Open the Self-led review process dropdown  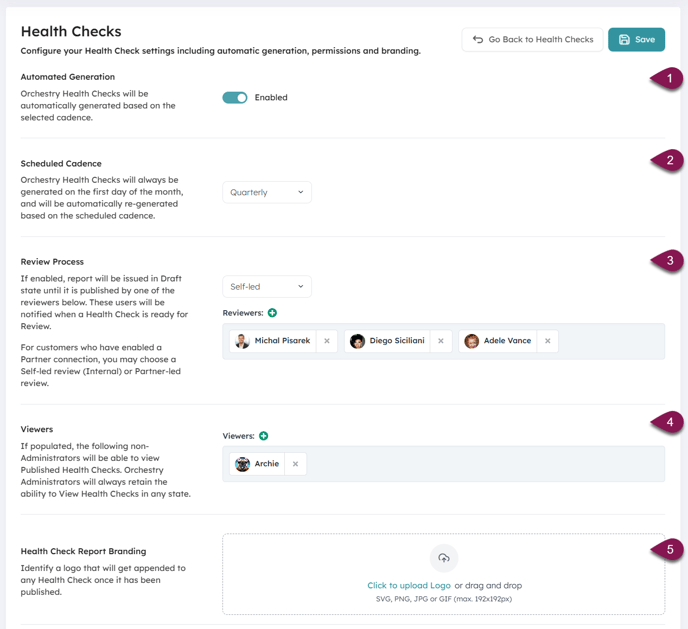click(266, 287)
